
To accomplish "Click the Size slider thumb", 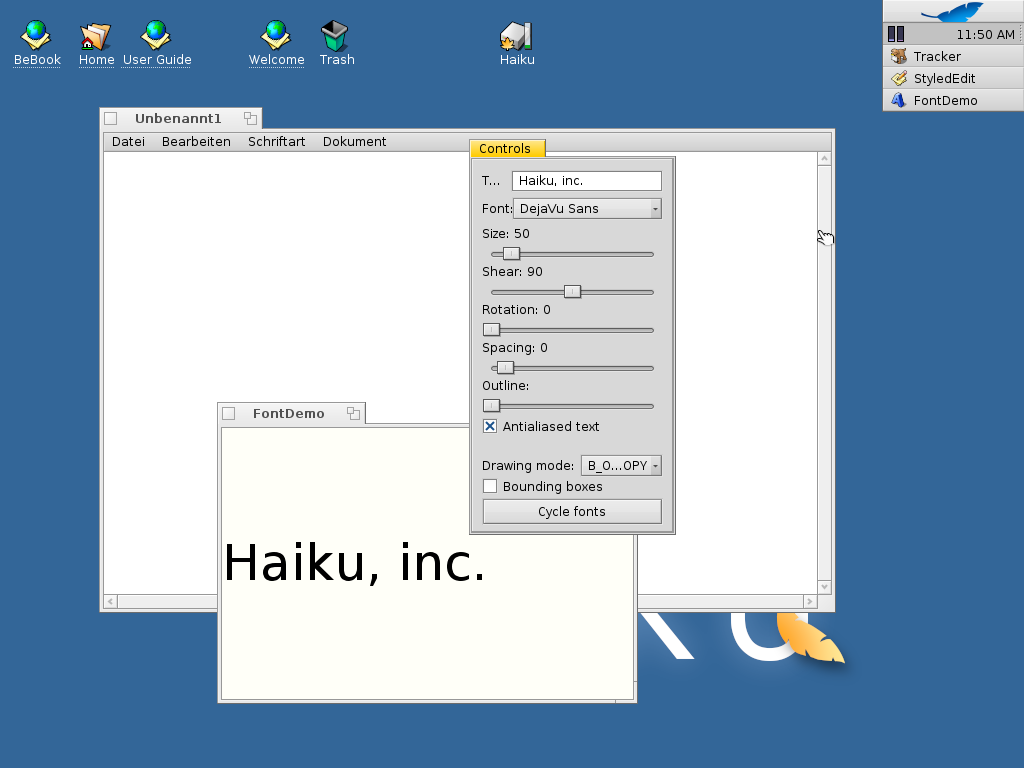I will 511,253.
